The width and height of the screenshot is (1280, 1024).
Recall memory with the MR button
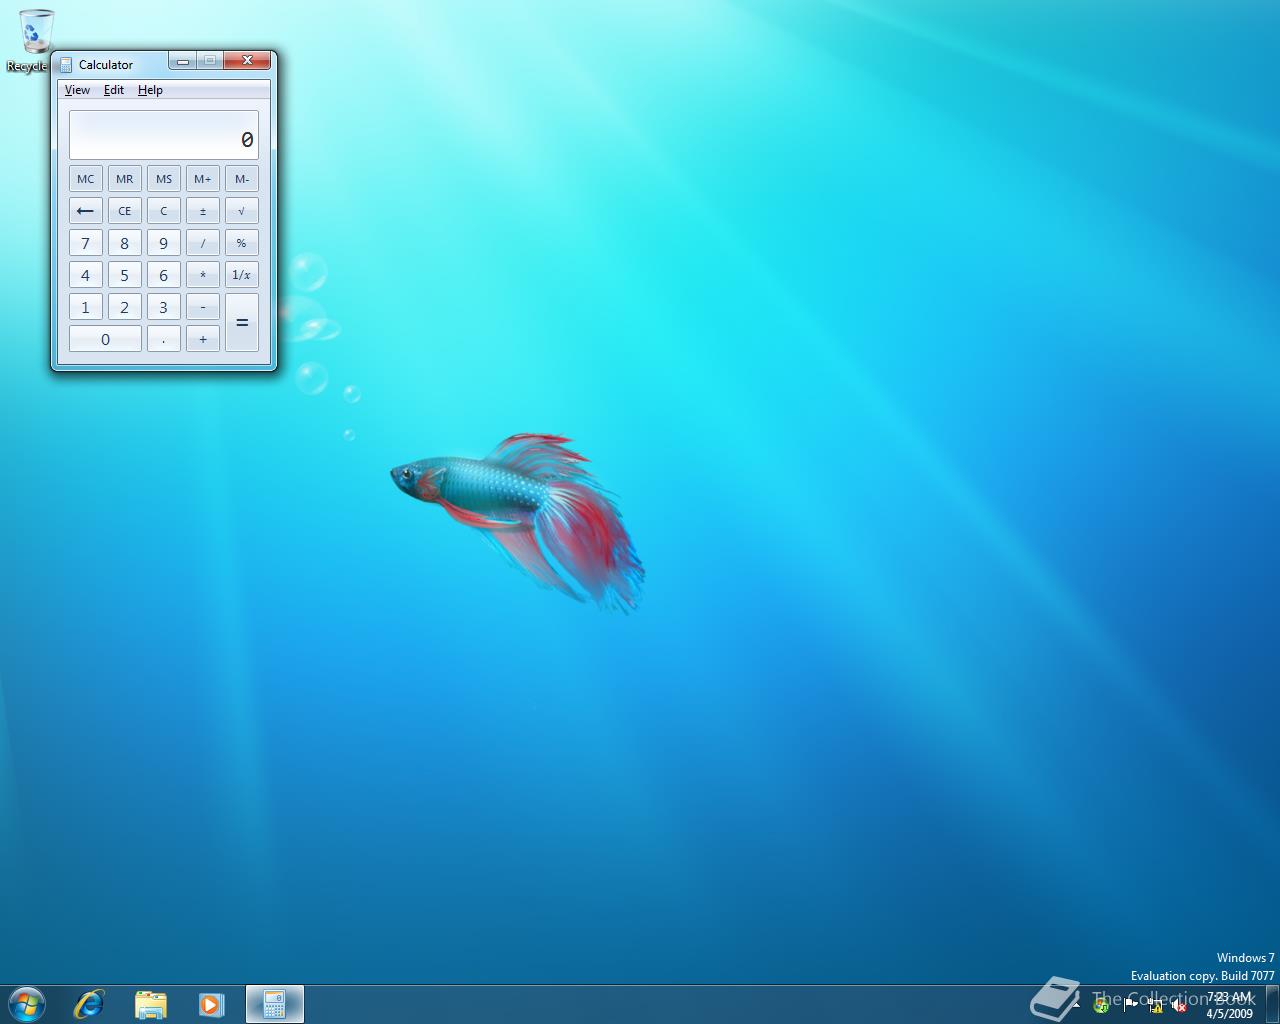(124, 179)
